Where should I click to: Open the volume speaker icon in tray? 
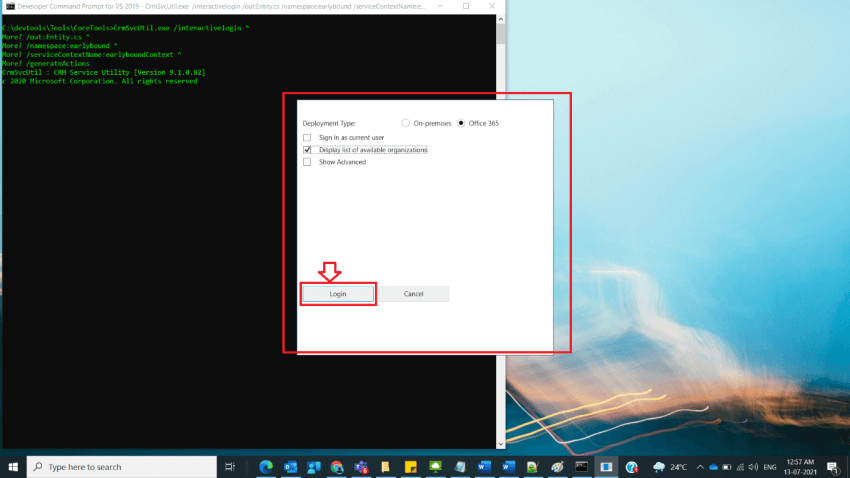click(753, 467)
